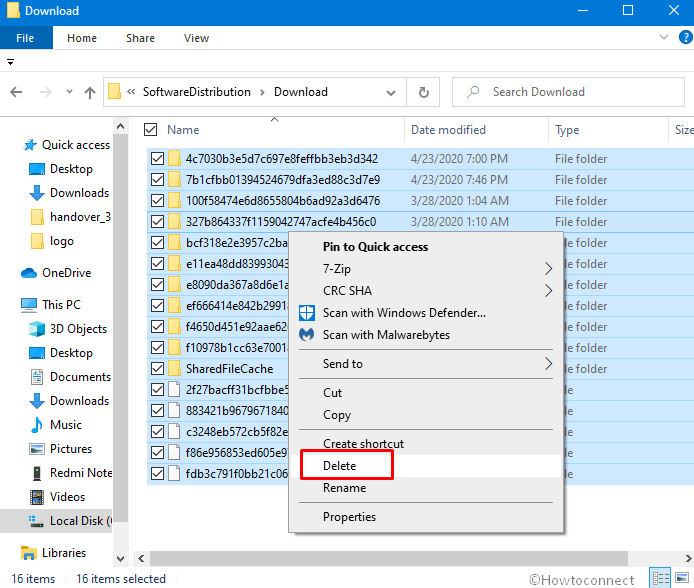Click the Malwarebytes logo icon
Viewport: 694px width, 588px height.
coord(307,334)
